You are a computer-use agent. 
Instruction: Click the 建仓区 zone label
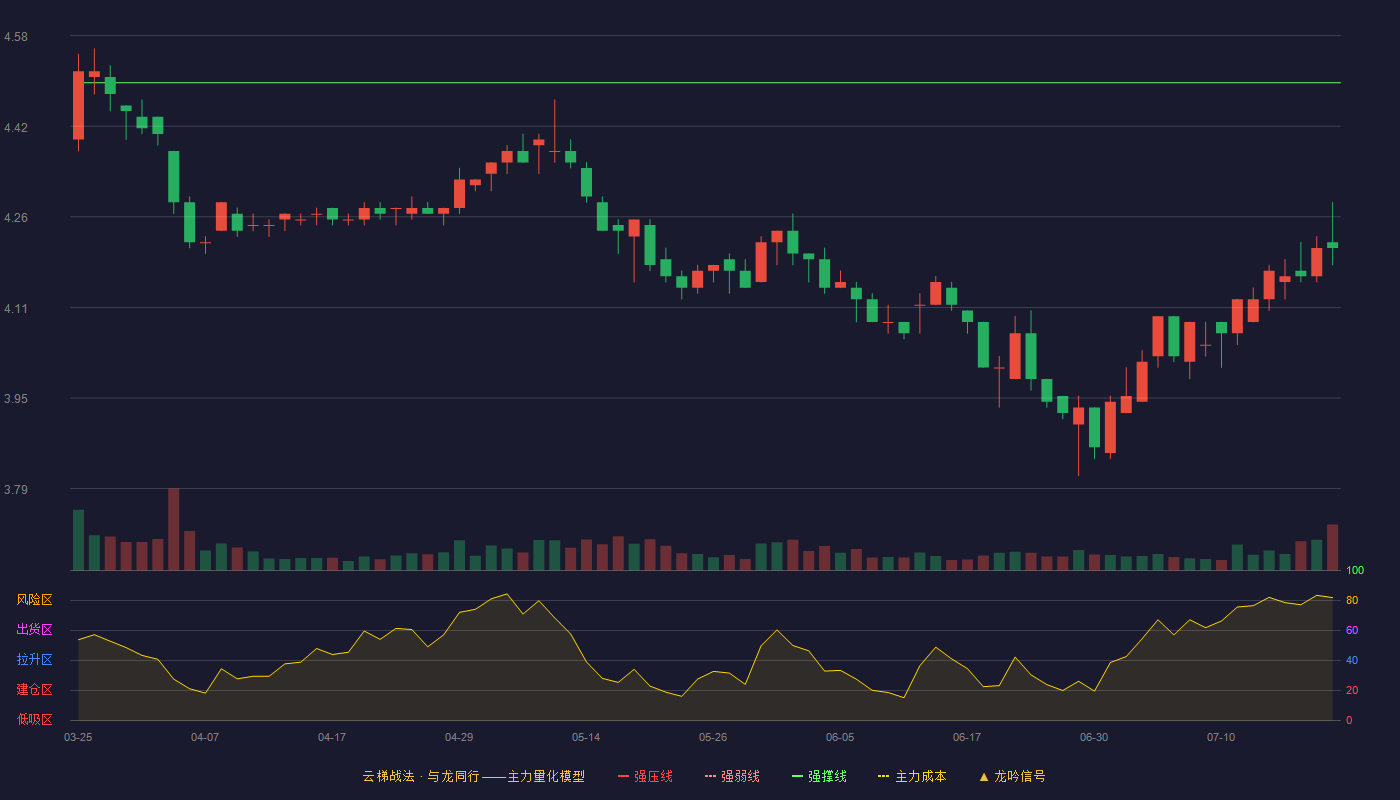tap(34, 690)
